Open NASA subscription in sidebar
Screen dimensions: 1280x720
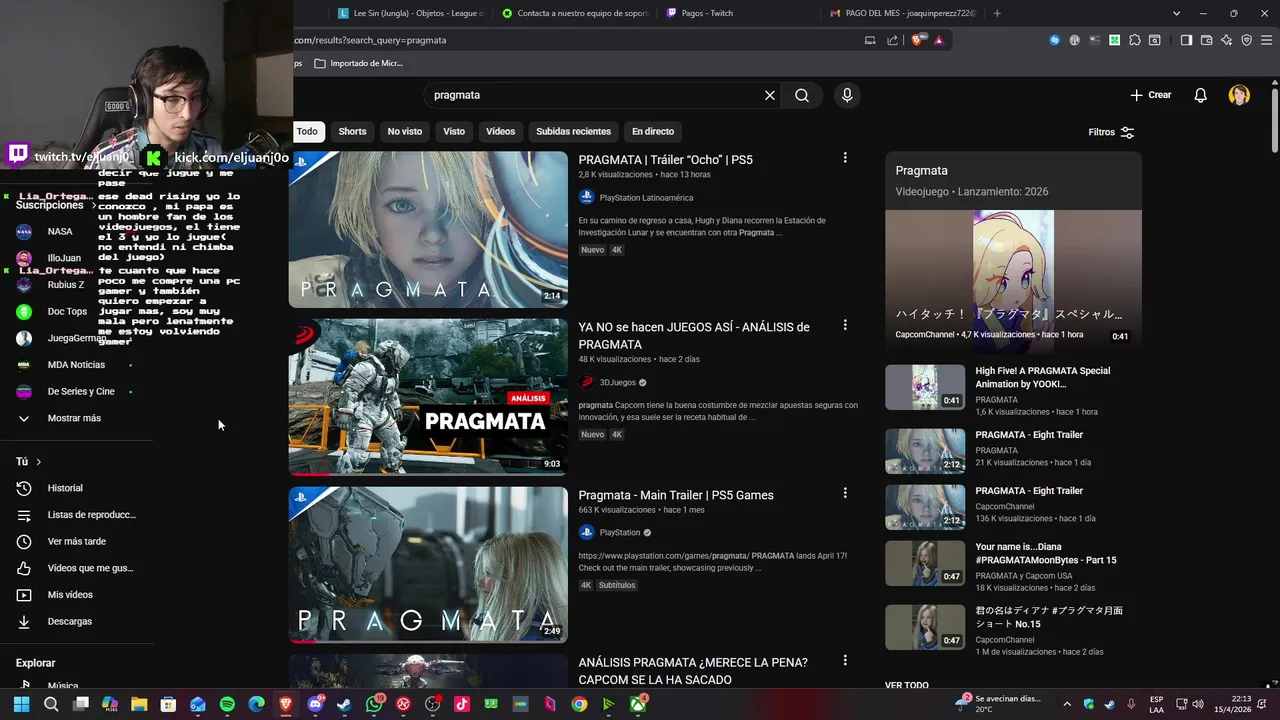(x=60, y=231)
